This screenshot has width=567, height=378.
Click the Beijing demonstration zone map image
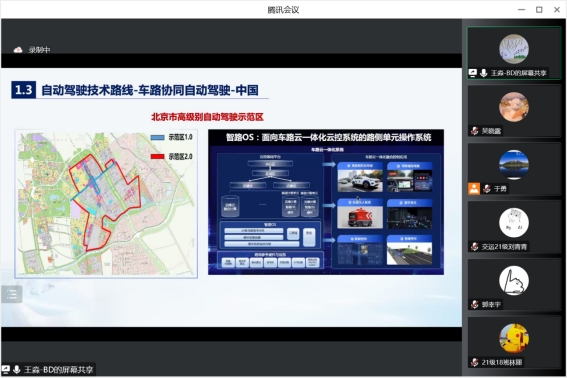coord(106,204)
